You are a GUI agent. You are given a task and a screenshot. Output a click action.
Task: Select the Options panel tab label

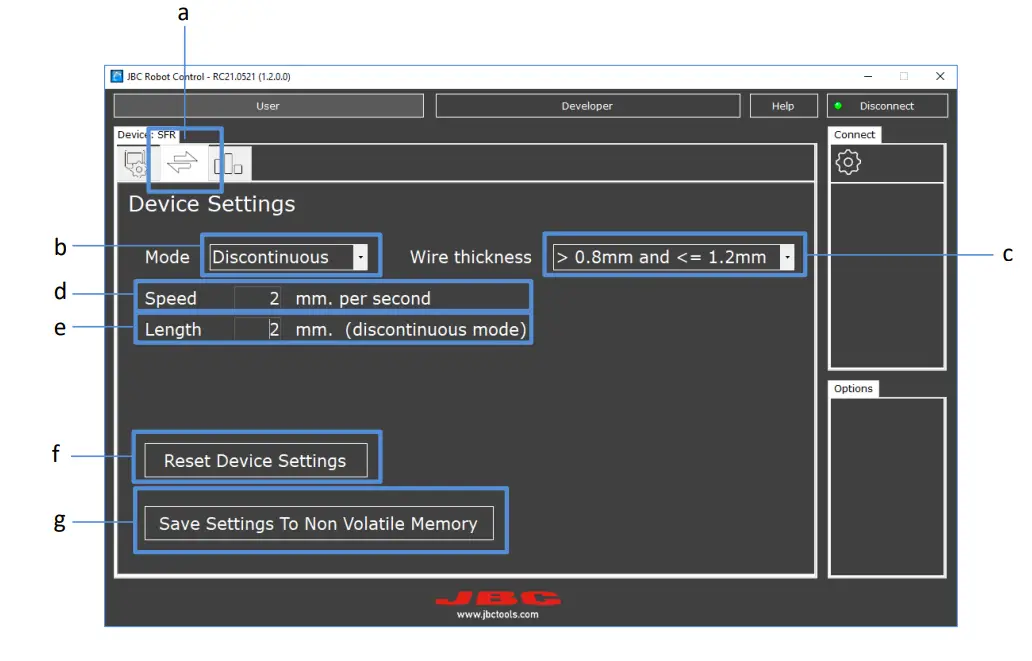pyautogui.click(x=853, y=388)
